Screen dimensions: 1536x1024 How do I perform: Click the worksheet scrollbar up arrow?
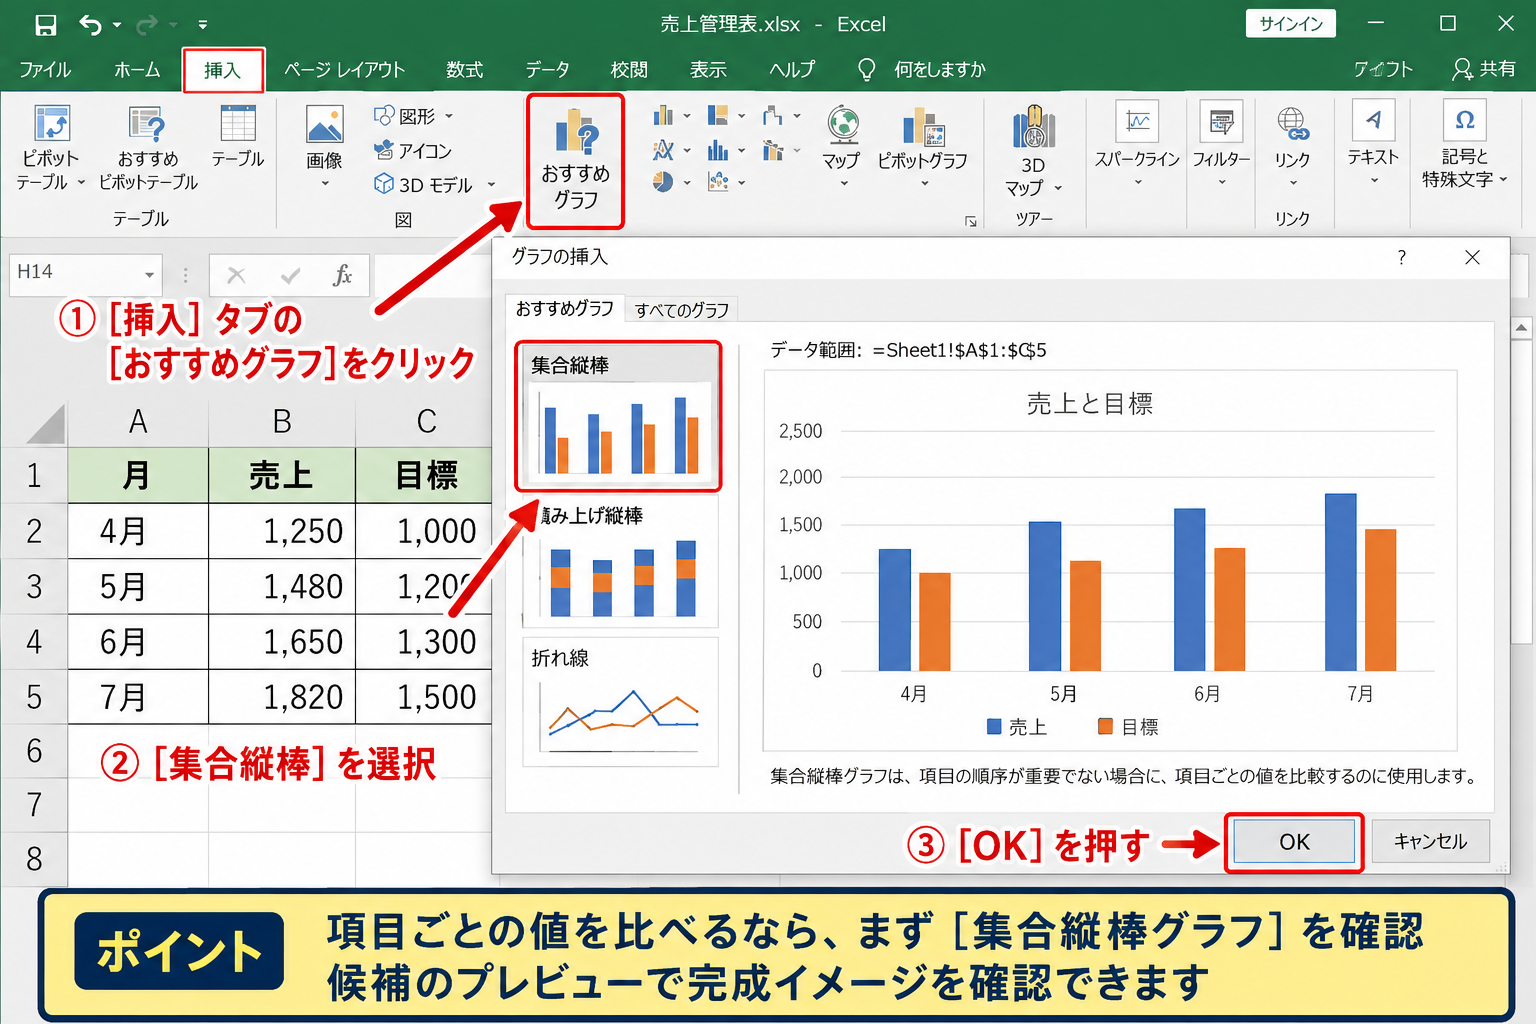tap(1522, 327)
